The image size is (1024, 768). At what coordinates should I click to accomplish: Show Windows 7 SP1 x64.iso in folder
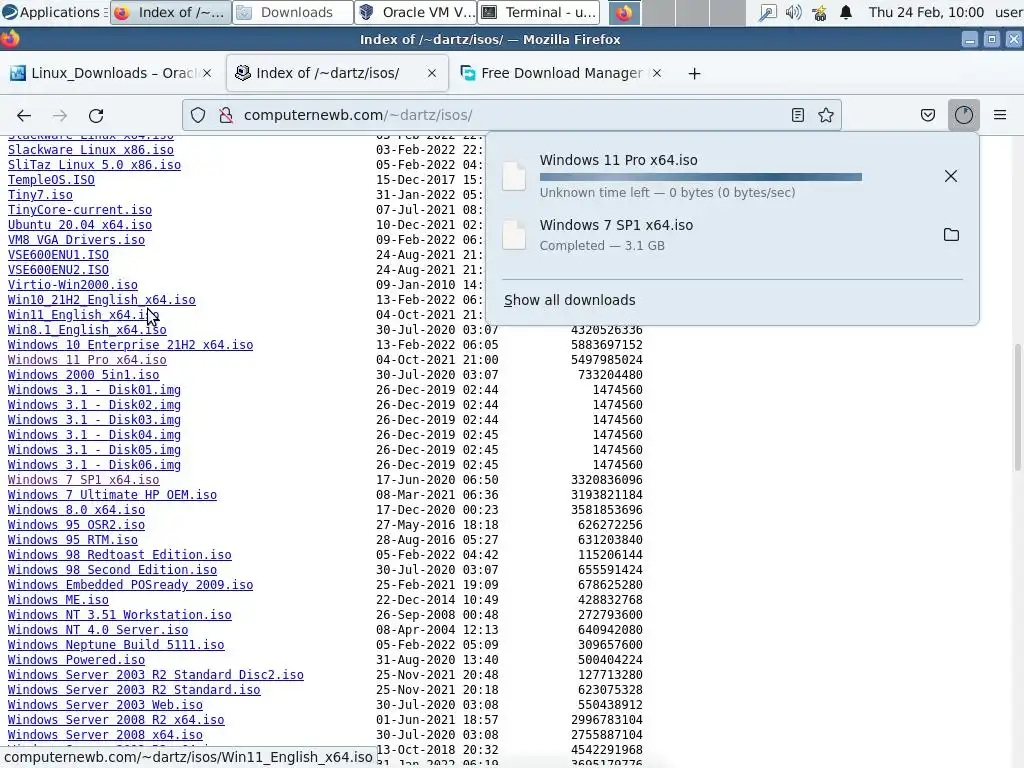coord(951,235)
